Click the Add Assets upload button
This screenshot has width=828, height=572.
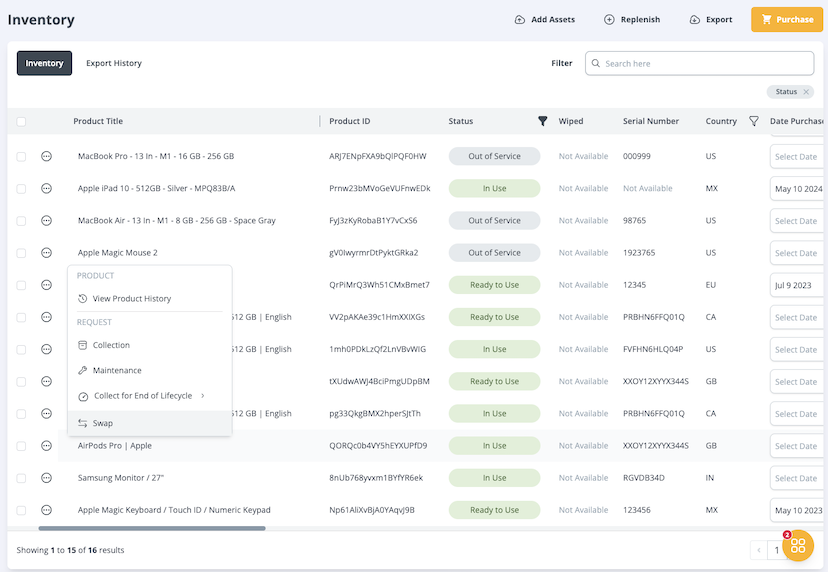[x=545, y=19]
